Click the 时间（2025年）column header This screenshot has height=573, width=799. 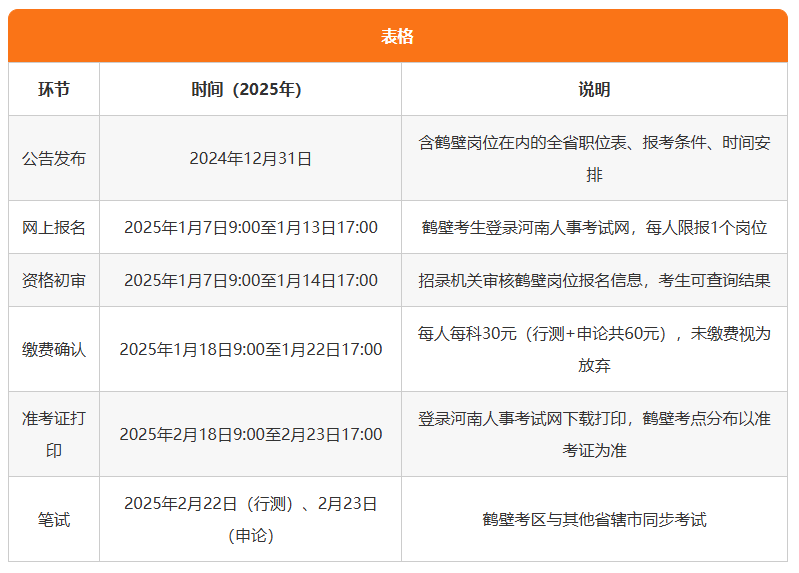[x=250, y=89]
